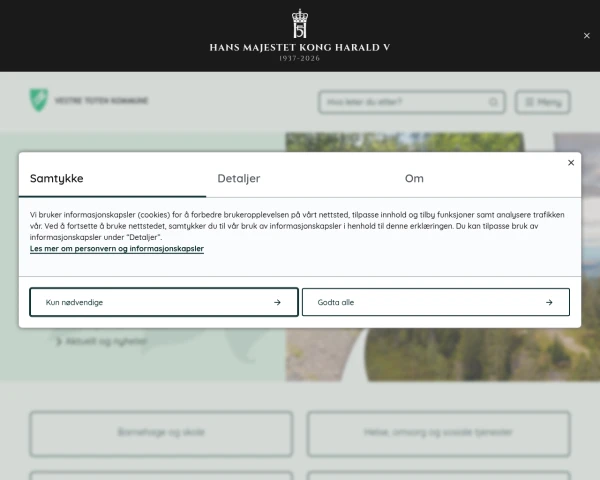The image size is (600, 480).
Task: Open Helse, omsorg og sosiale tjenester card
Action: point(439,434)
